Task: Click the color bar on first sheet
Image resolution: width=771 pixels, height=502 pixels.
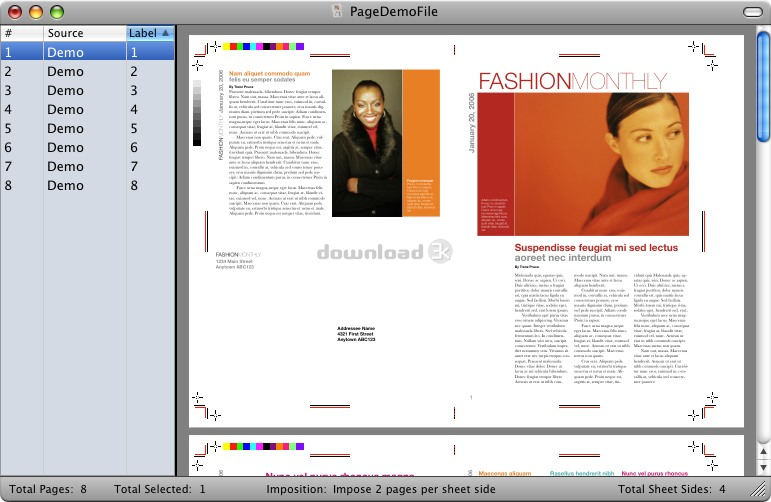Action: pyautogui.click(x=264, y=47)
